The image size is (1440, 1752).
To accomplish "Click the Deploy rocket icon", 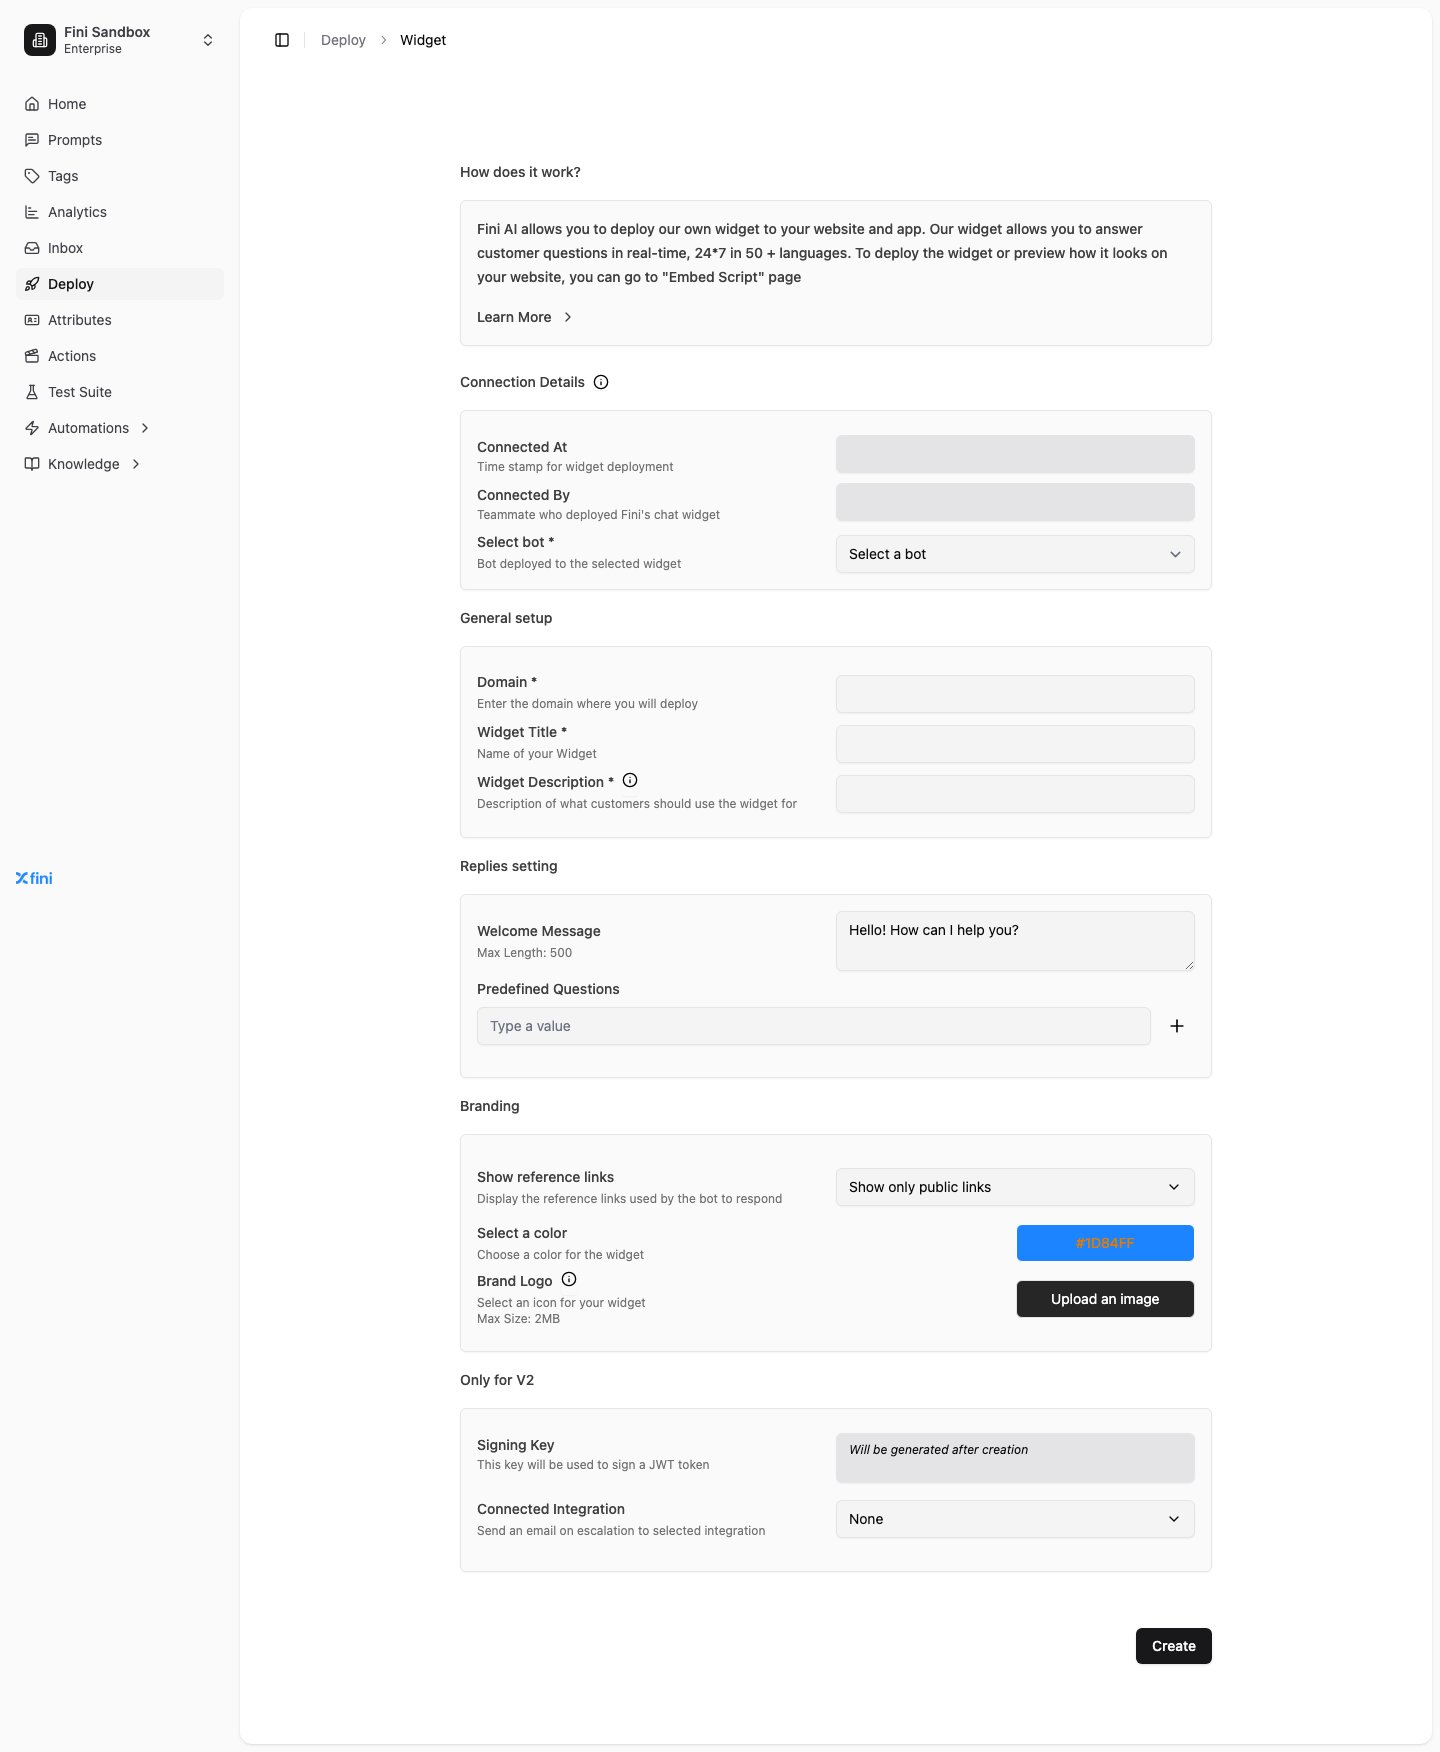I will [32, 284].
